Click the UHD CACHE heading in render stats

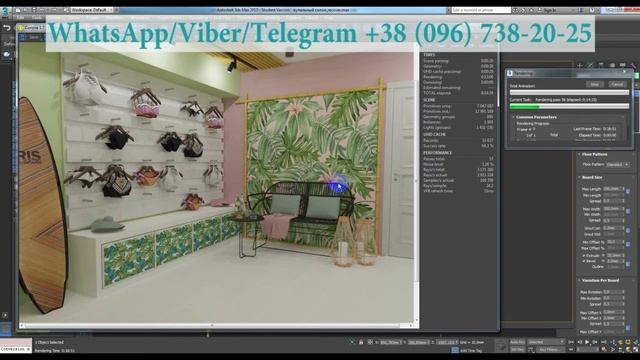[x=434, y=134]
